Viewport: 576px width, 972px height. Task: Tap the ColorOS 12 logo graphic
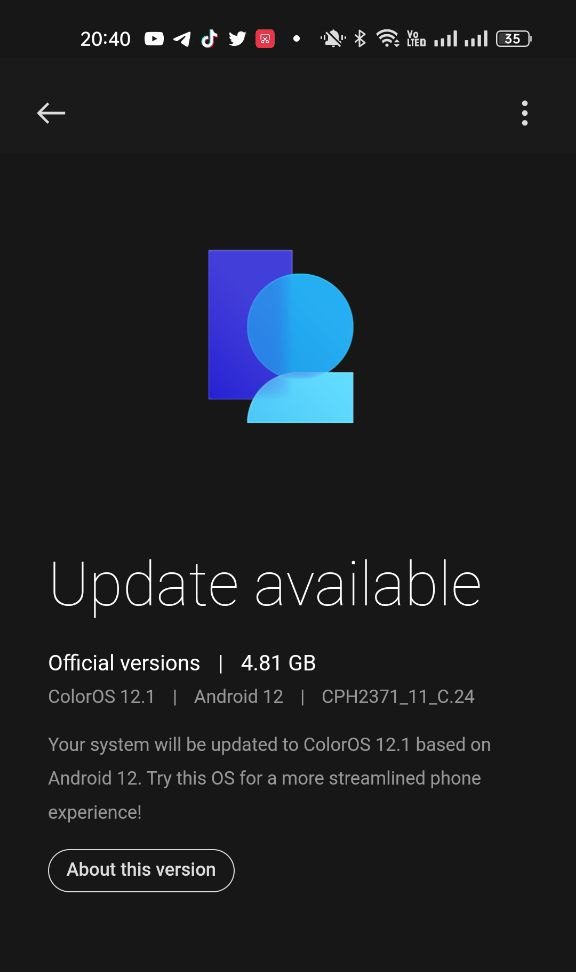(281, 336)
